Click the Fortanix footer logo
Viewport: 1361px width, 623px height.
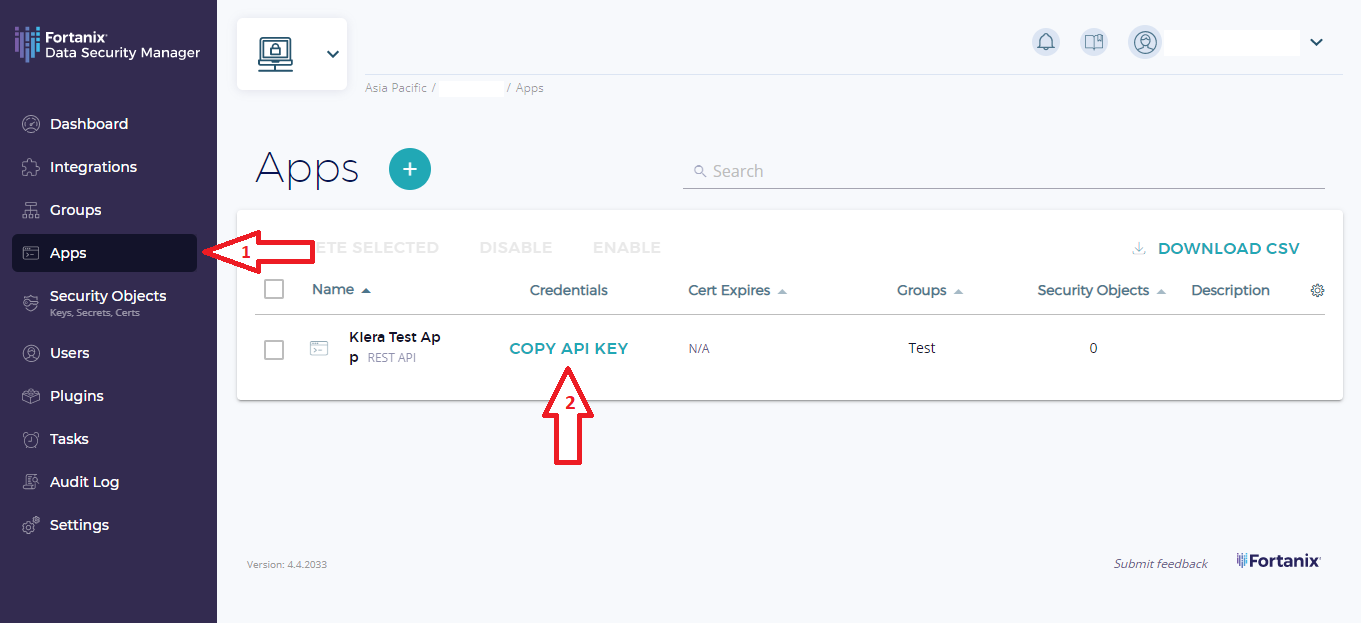1279,561
